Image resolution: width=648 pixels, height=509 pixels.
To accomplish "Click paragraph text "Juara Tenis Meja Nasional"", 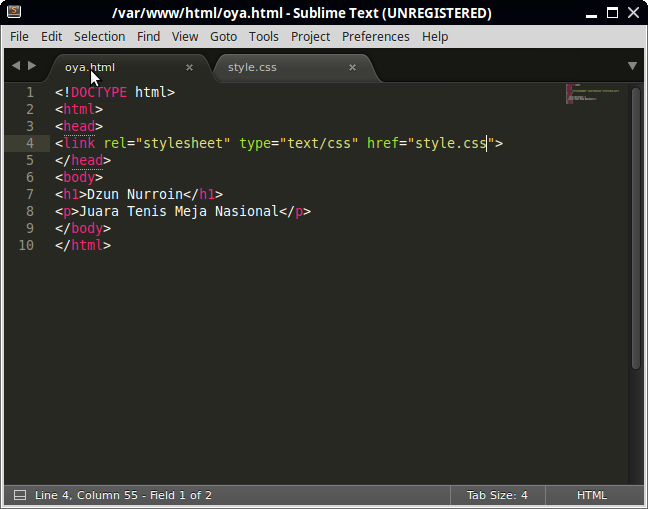I will [x=179, y=212].
